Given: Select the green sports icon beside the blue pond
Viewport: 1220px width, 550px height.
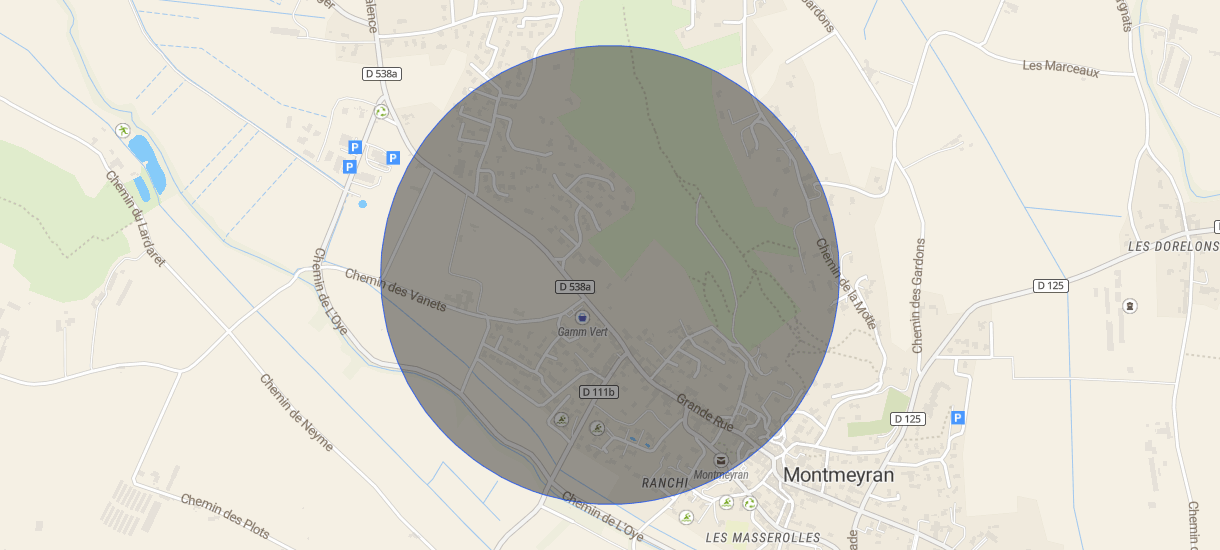Looking at the screenshot, I should (x=122, y=130).
